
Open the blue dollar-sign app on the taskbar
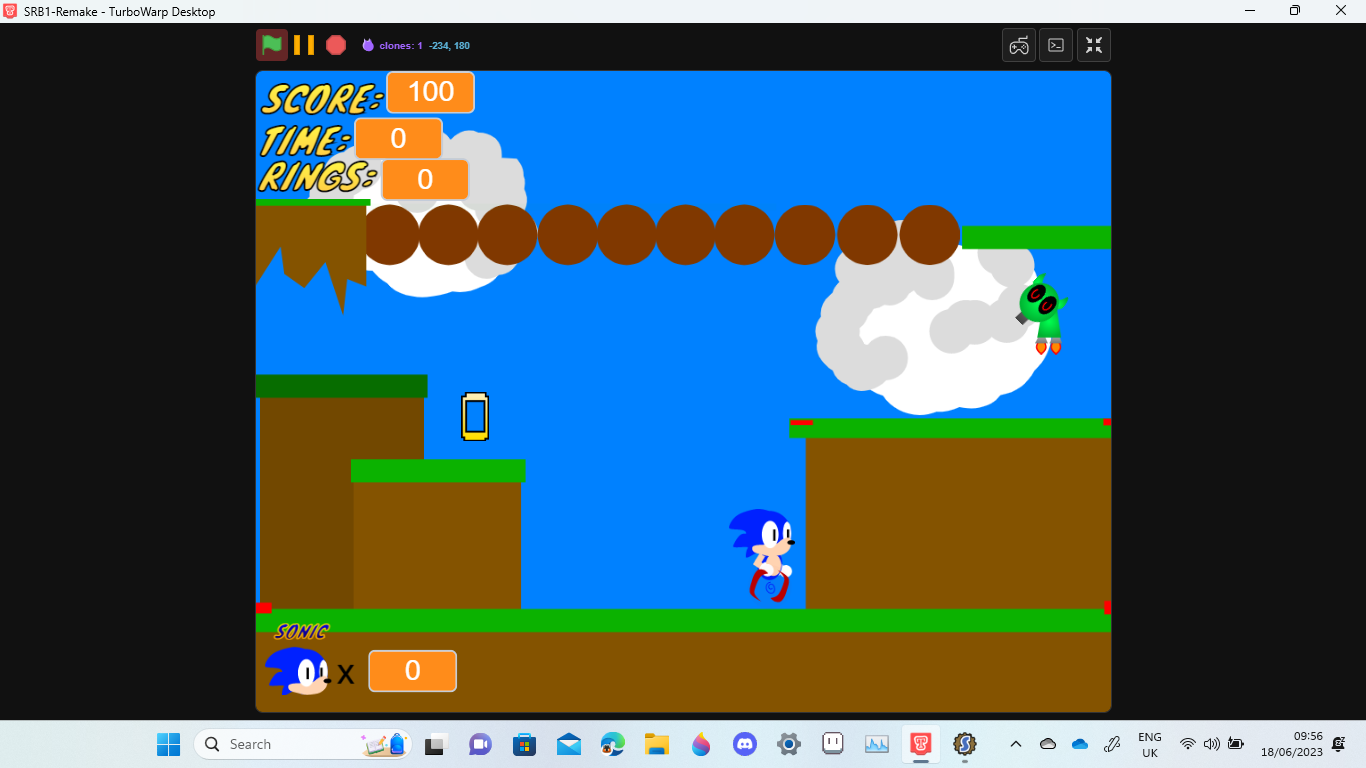(965, 744)
